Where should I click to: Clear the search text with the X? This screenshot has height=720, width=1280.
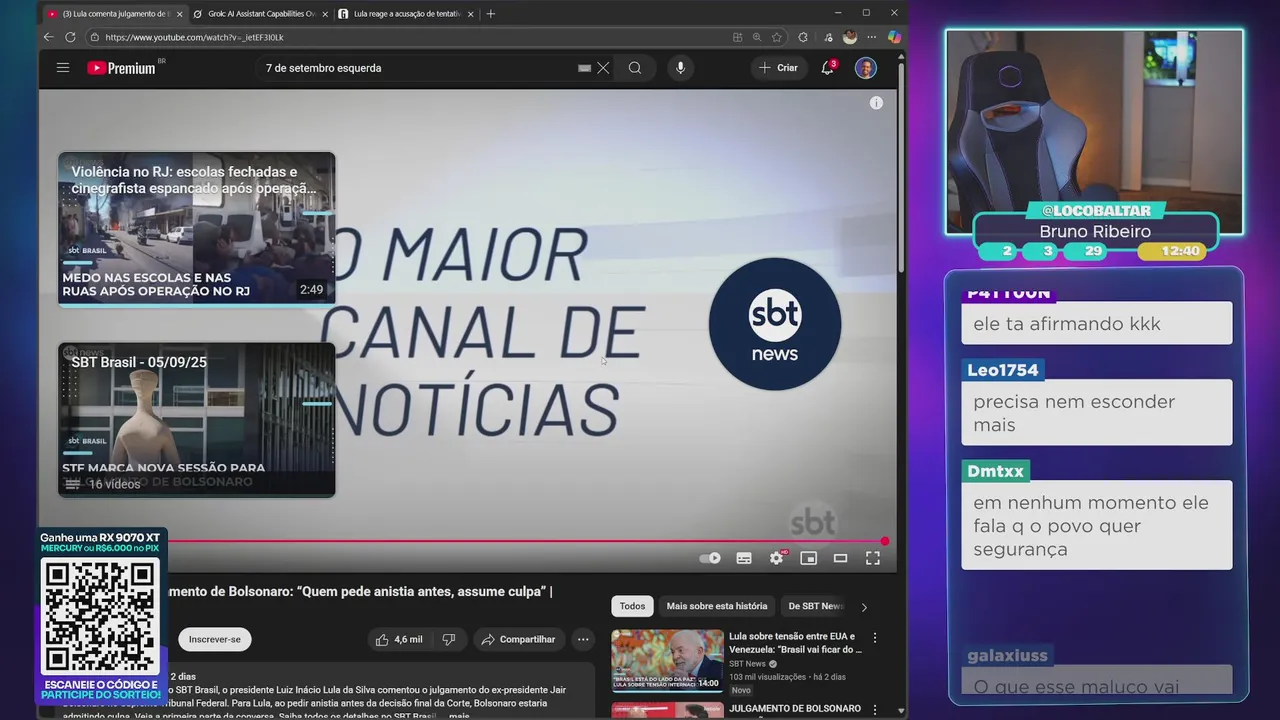(x=603, y=68)
